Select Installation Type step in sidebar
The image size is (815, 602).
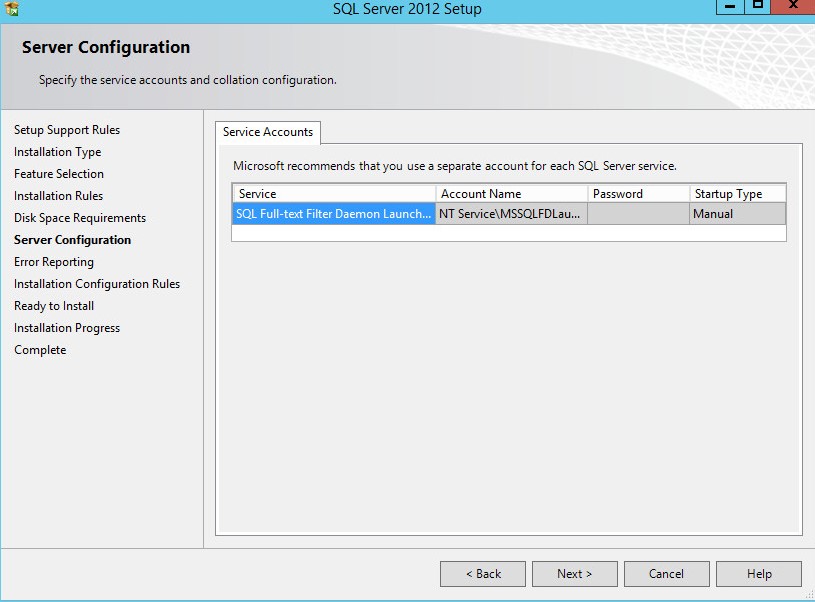pyautogui.click(x=58, y=152)
